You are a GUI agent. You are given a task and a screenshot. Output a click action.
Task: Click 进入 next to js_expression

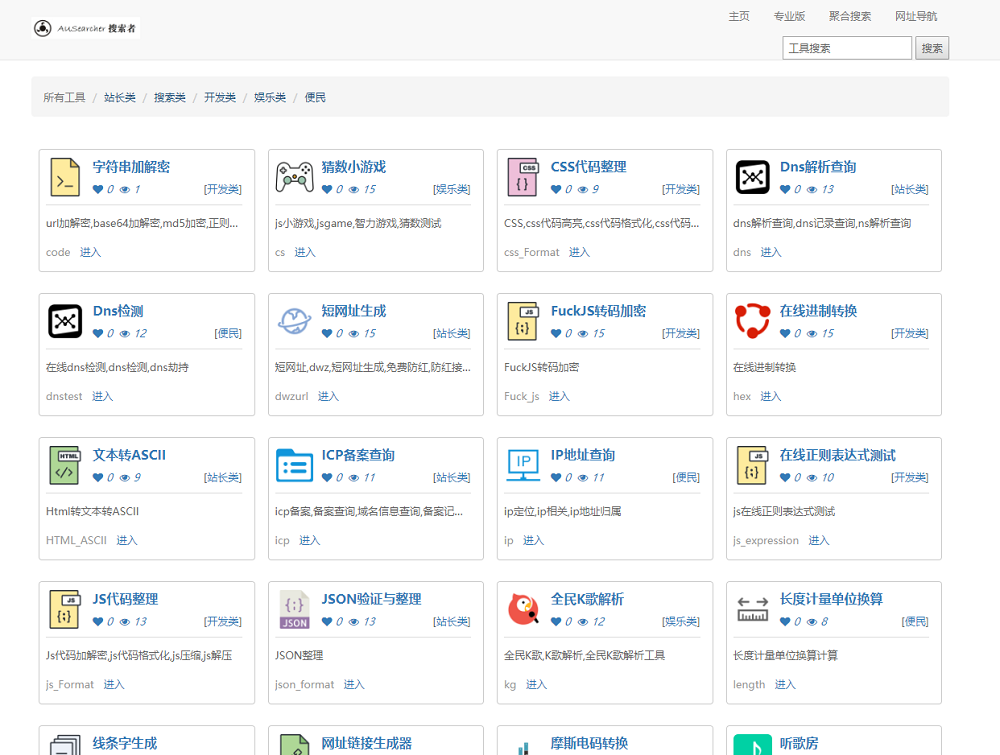click(819, 541)
